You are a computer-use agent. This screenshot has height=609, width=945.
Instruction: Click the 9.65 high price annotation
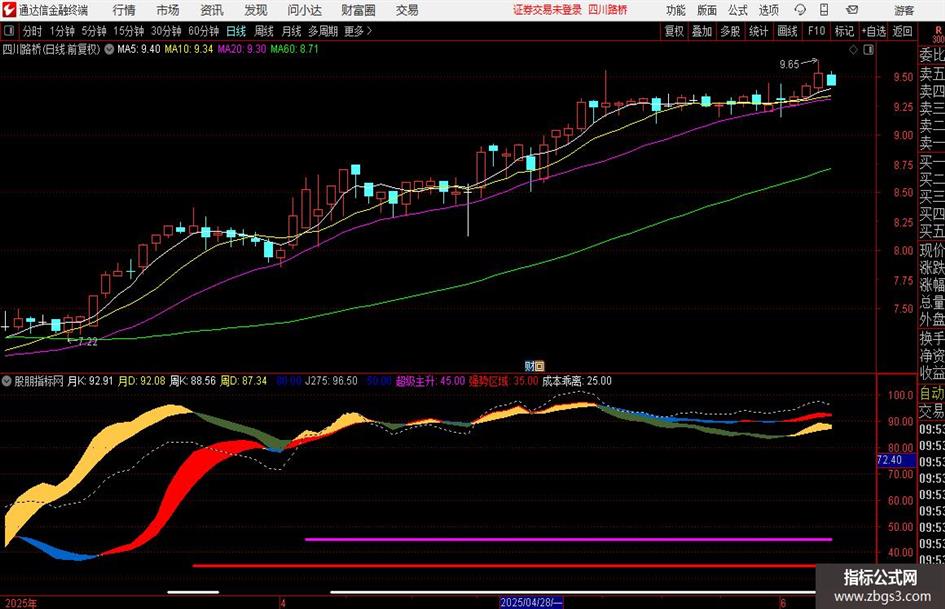pyautogui.click(x=789, y=65)
